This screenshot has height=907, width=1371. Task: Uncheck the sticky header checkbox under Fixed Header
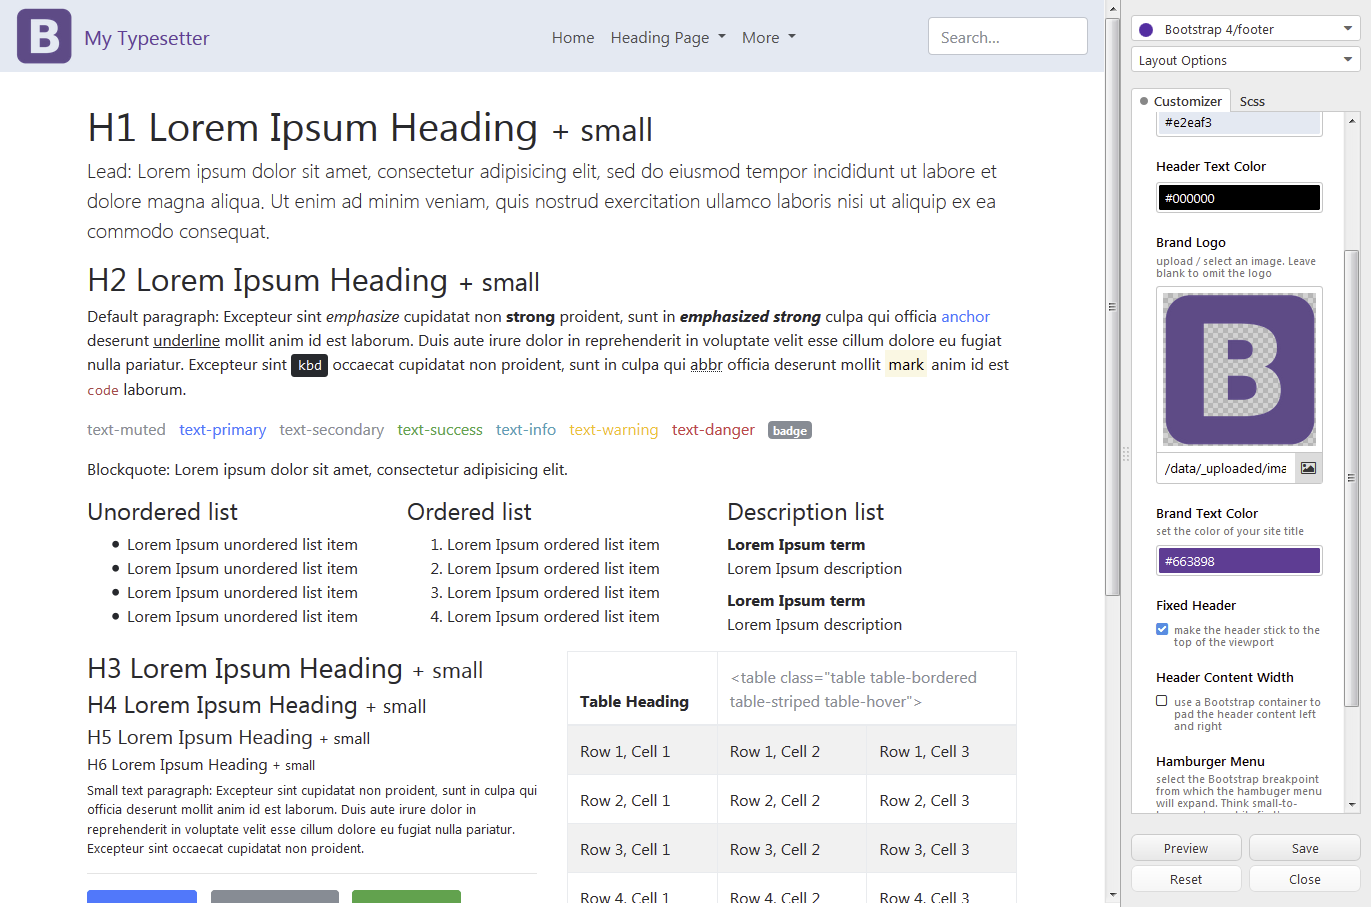point(1162,629)
